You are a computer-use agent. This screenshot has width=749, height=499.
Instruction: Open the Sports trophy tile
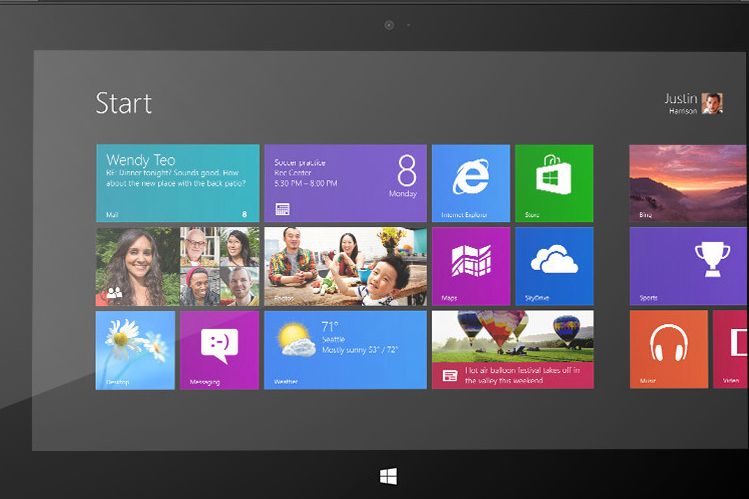[x=689, y=266]
